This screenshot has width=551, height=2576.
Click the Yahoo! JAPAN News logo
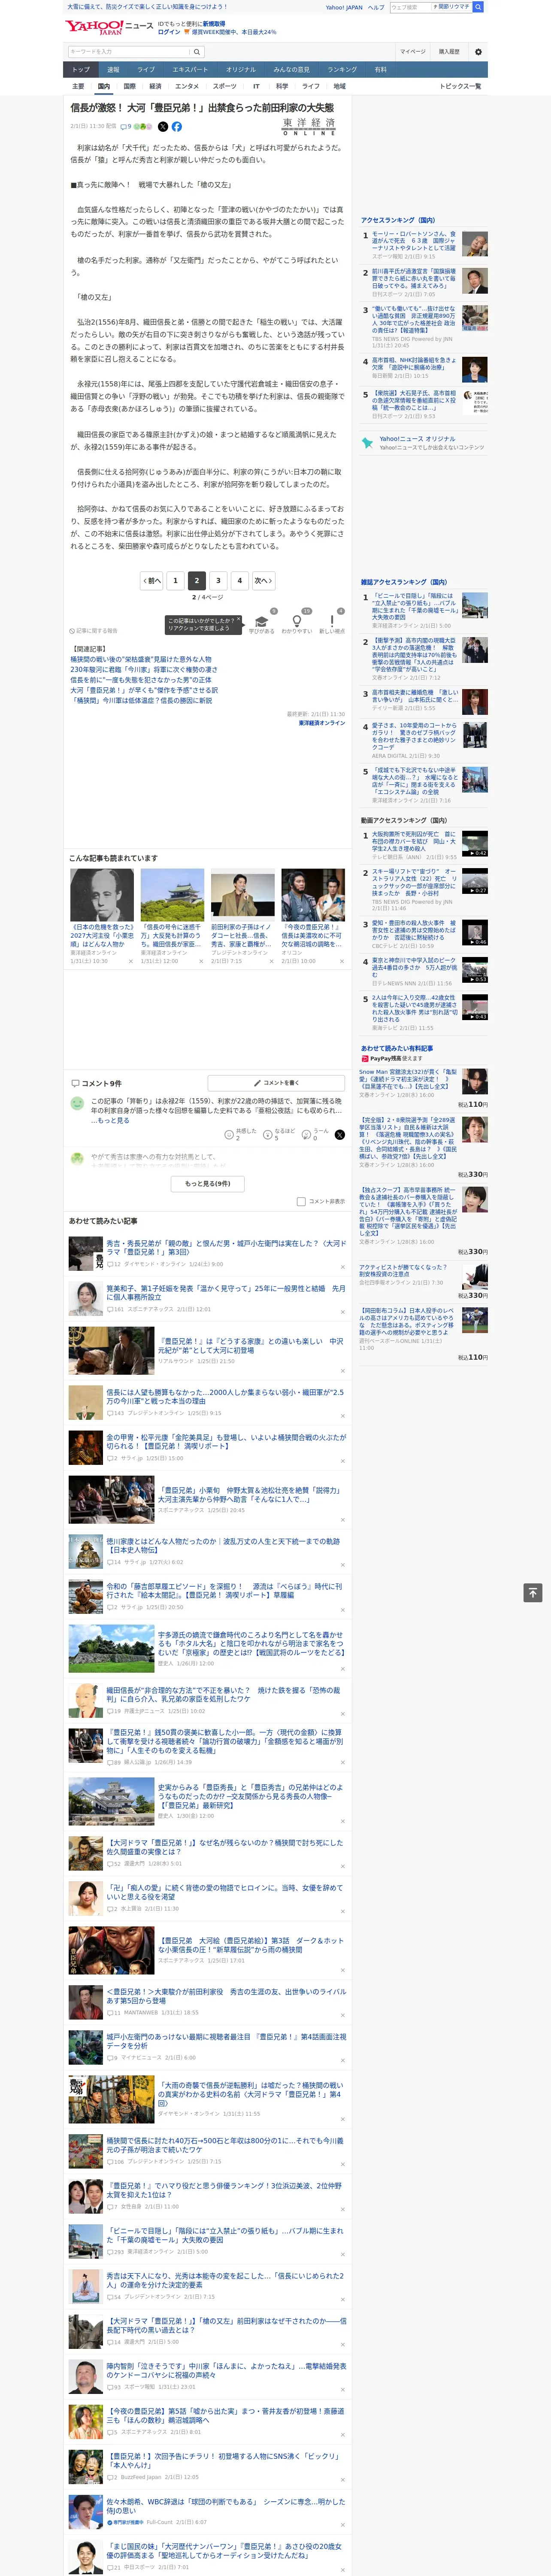110,26
